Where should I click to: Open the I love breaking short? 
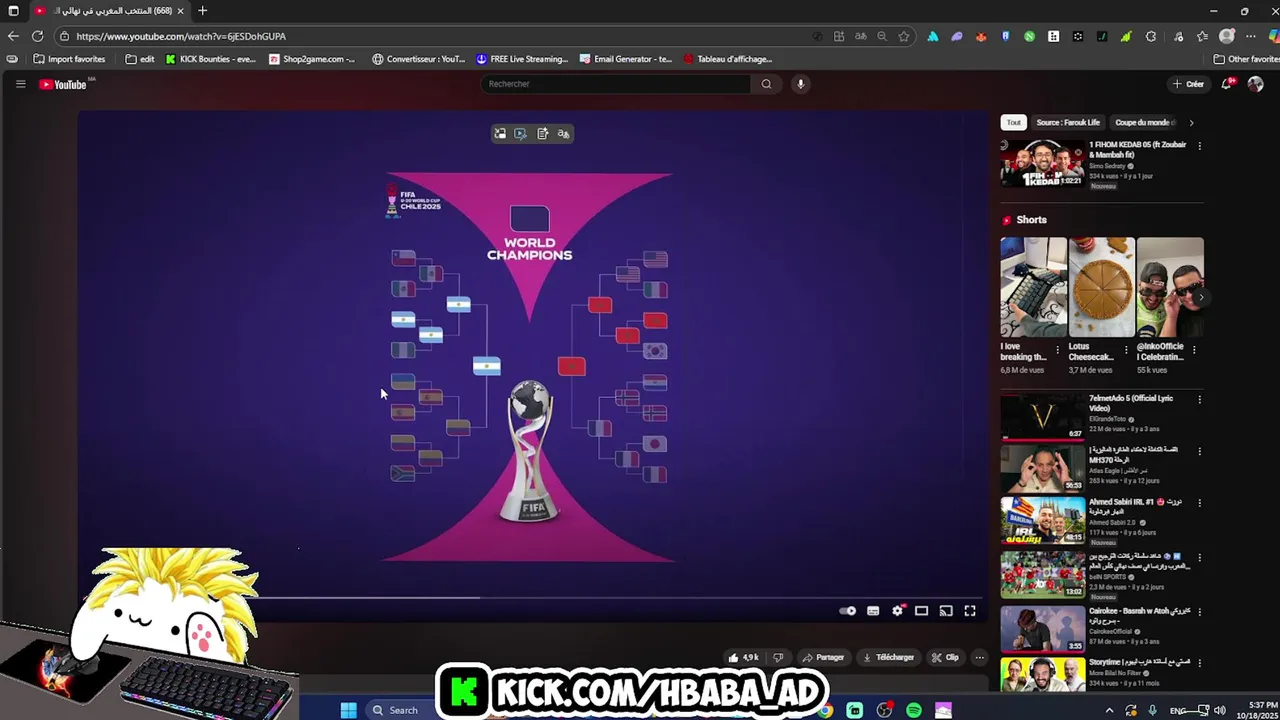tap(1033, 286)
